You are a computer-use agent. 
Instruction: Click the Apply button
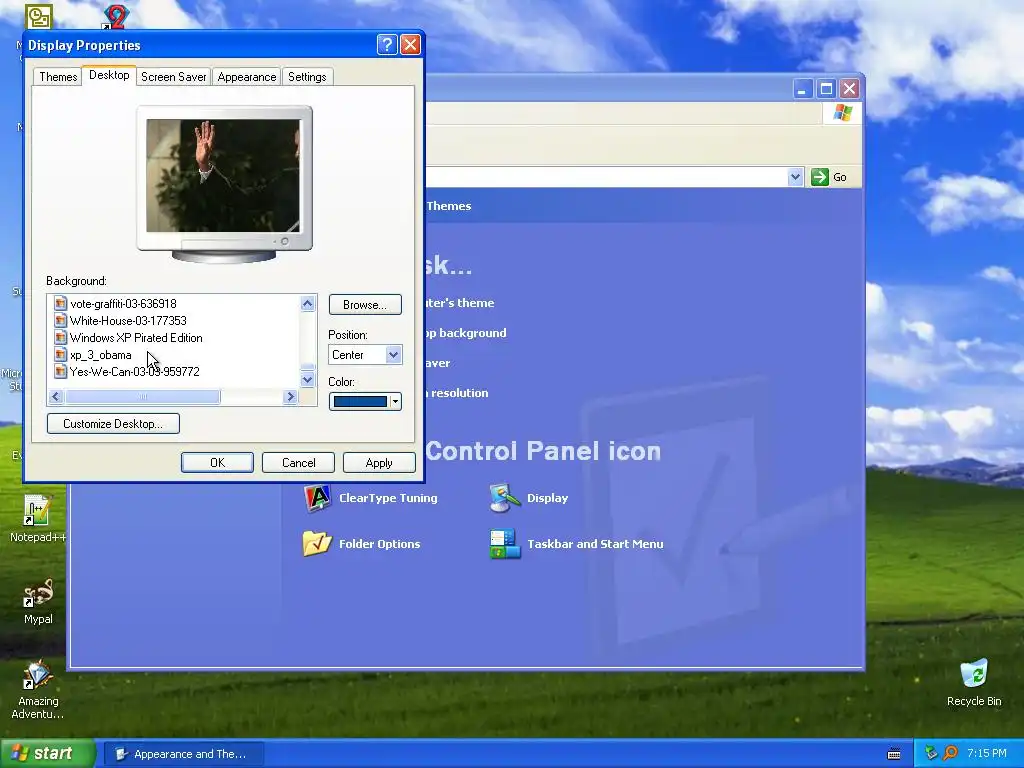pos(379,462)
